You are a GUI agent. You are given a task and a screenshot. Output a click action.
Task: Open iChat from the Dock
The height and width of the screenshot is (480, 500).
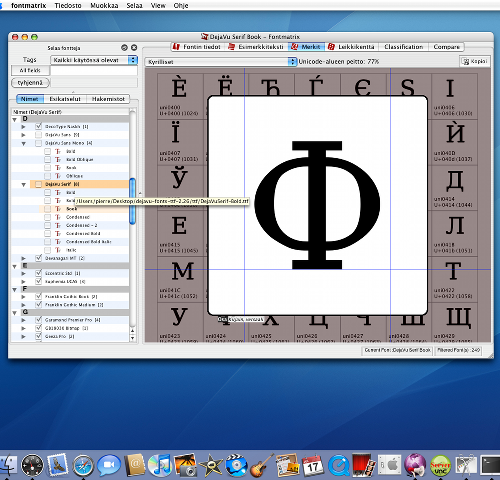[x=109, y=465]
